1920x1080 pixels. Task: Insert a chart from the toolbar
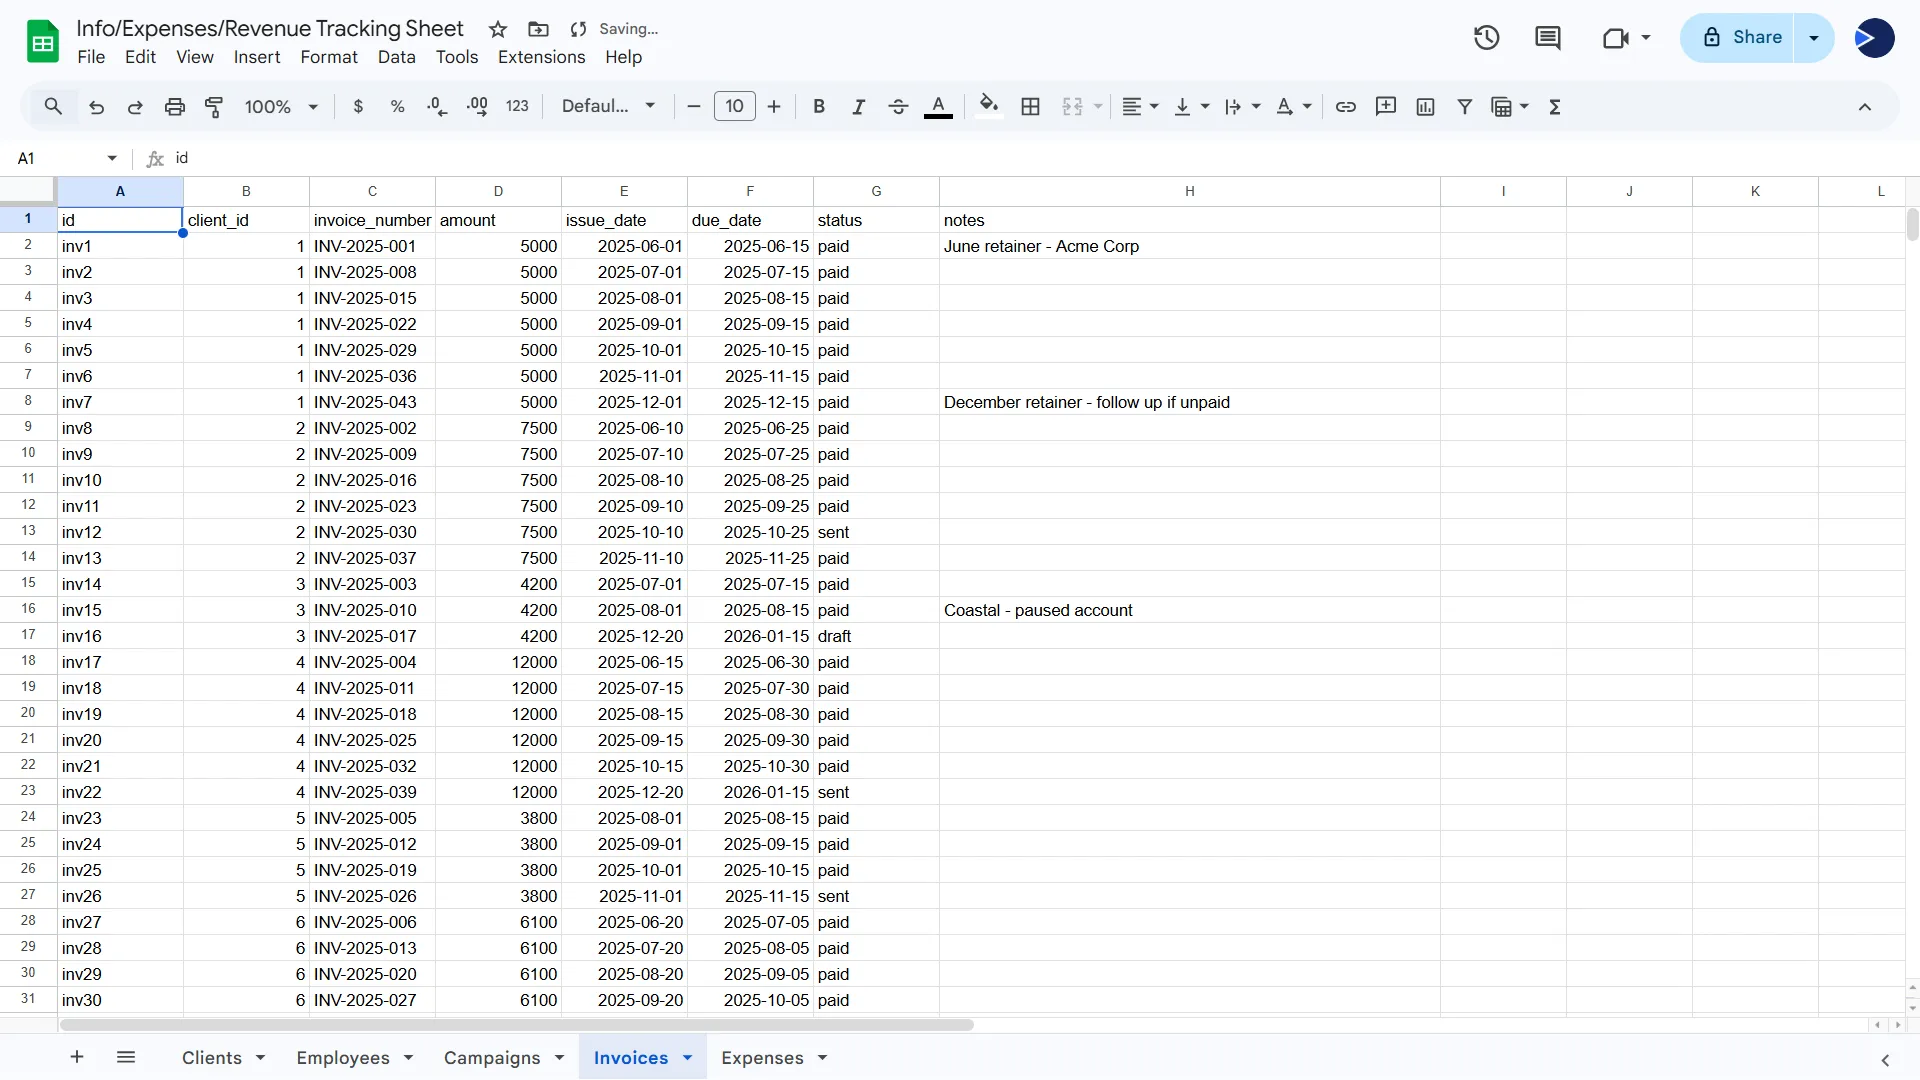1425,106
